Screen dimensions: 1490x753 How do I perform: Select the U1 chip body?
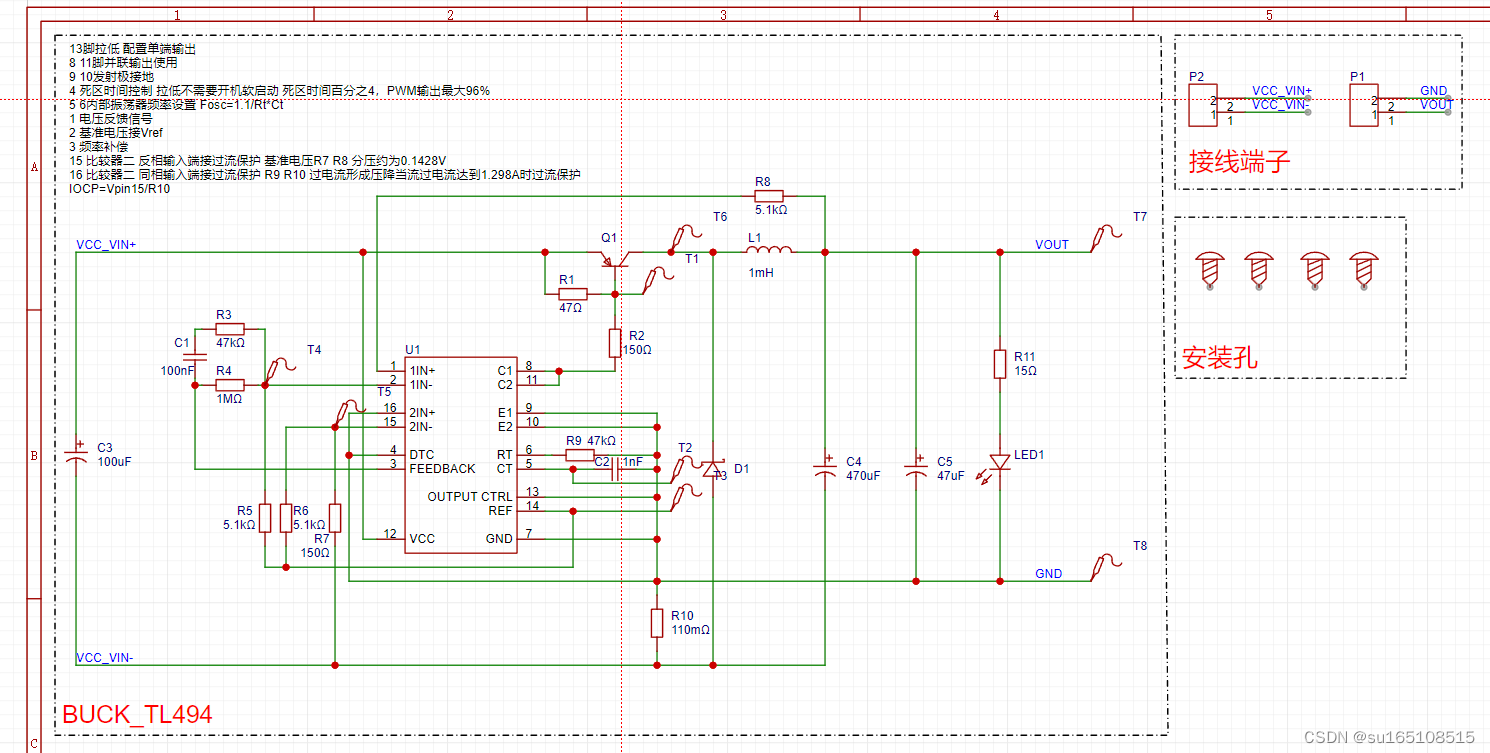click(461, 455)
